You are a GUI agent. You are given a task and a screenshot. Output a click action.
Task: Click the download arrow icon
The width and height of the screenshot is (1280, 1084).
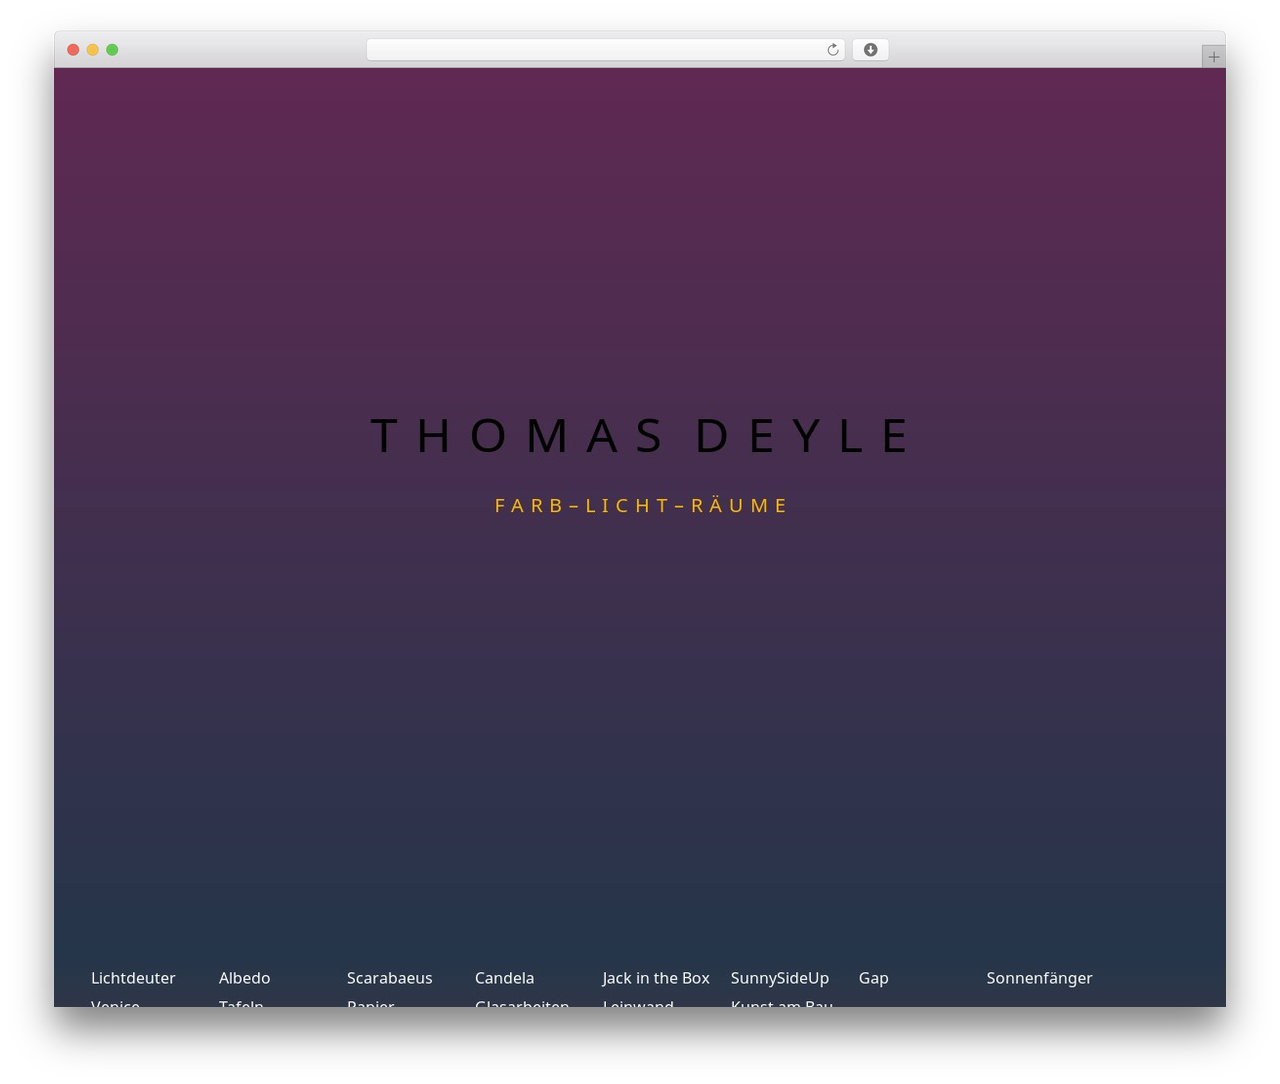coord(870,50)
